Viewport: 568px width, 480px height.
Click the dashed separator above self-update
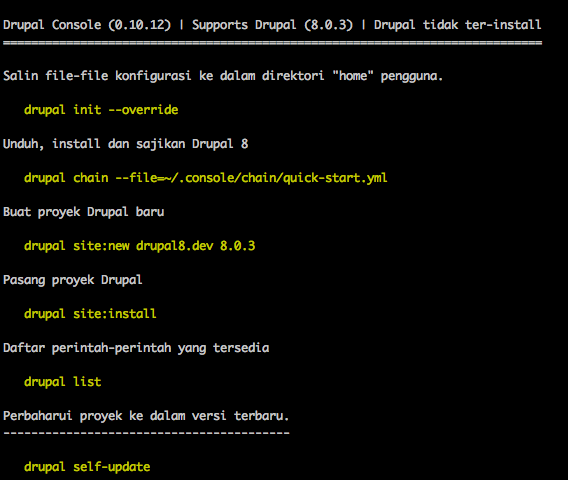pyautogui.click(x=146, y=433)
